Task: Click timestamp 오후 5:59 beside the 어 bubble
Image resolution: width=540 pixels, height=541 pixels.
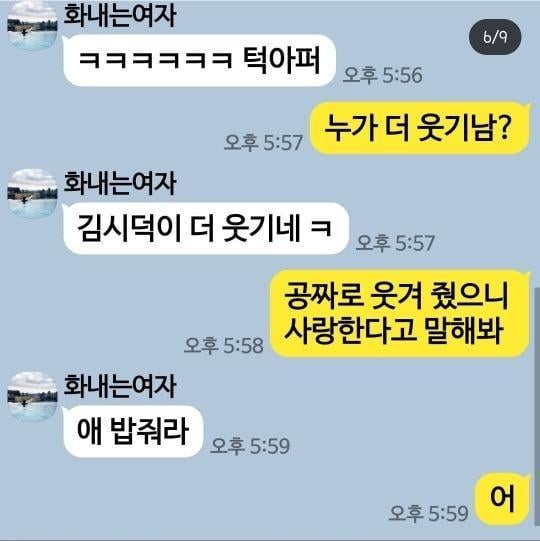Action: (429, 513)
